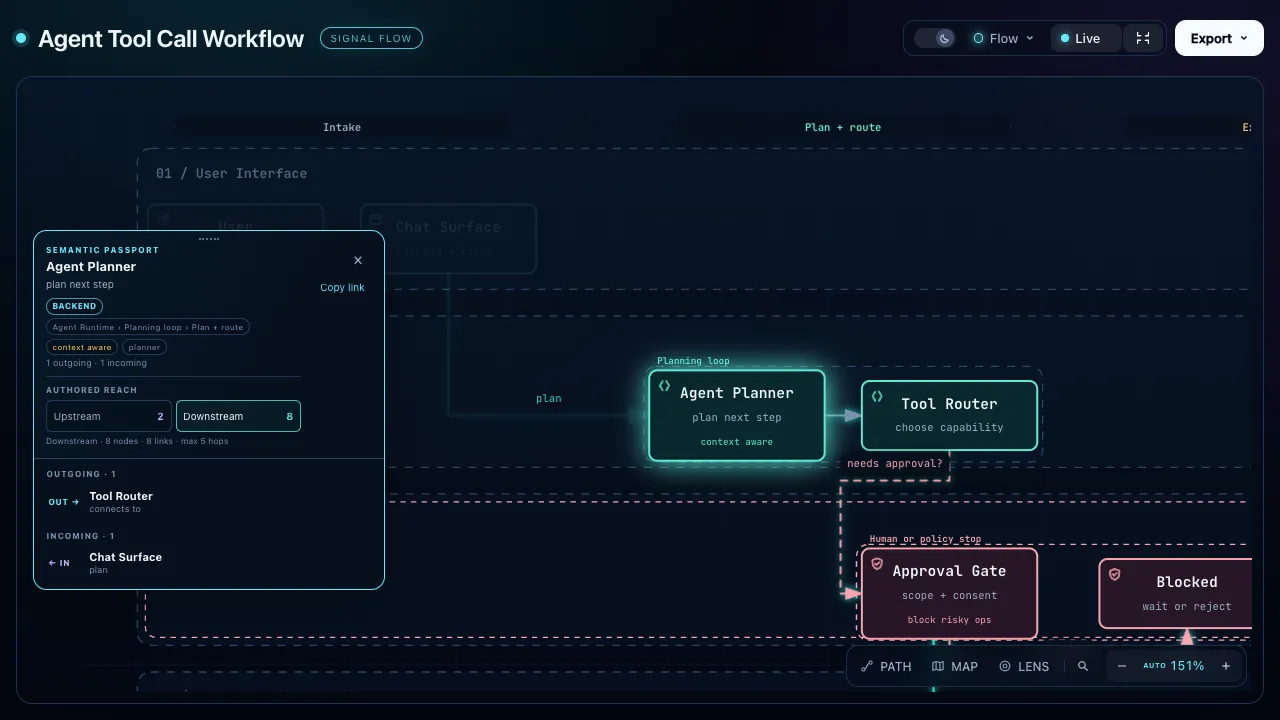Open the Flow mode dropdown

pos(1004,38)
